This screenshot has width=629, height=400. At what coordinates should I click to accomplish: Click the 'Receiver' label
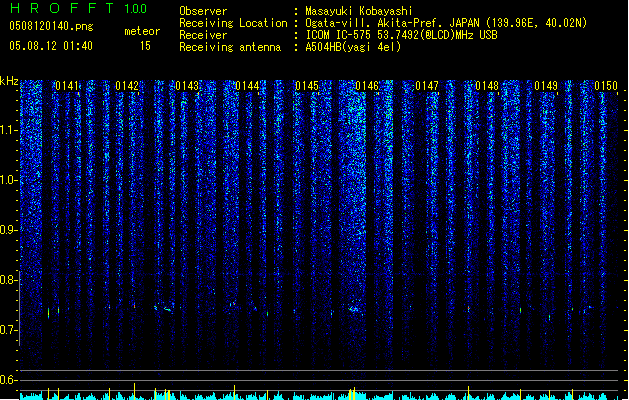203,35
